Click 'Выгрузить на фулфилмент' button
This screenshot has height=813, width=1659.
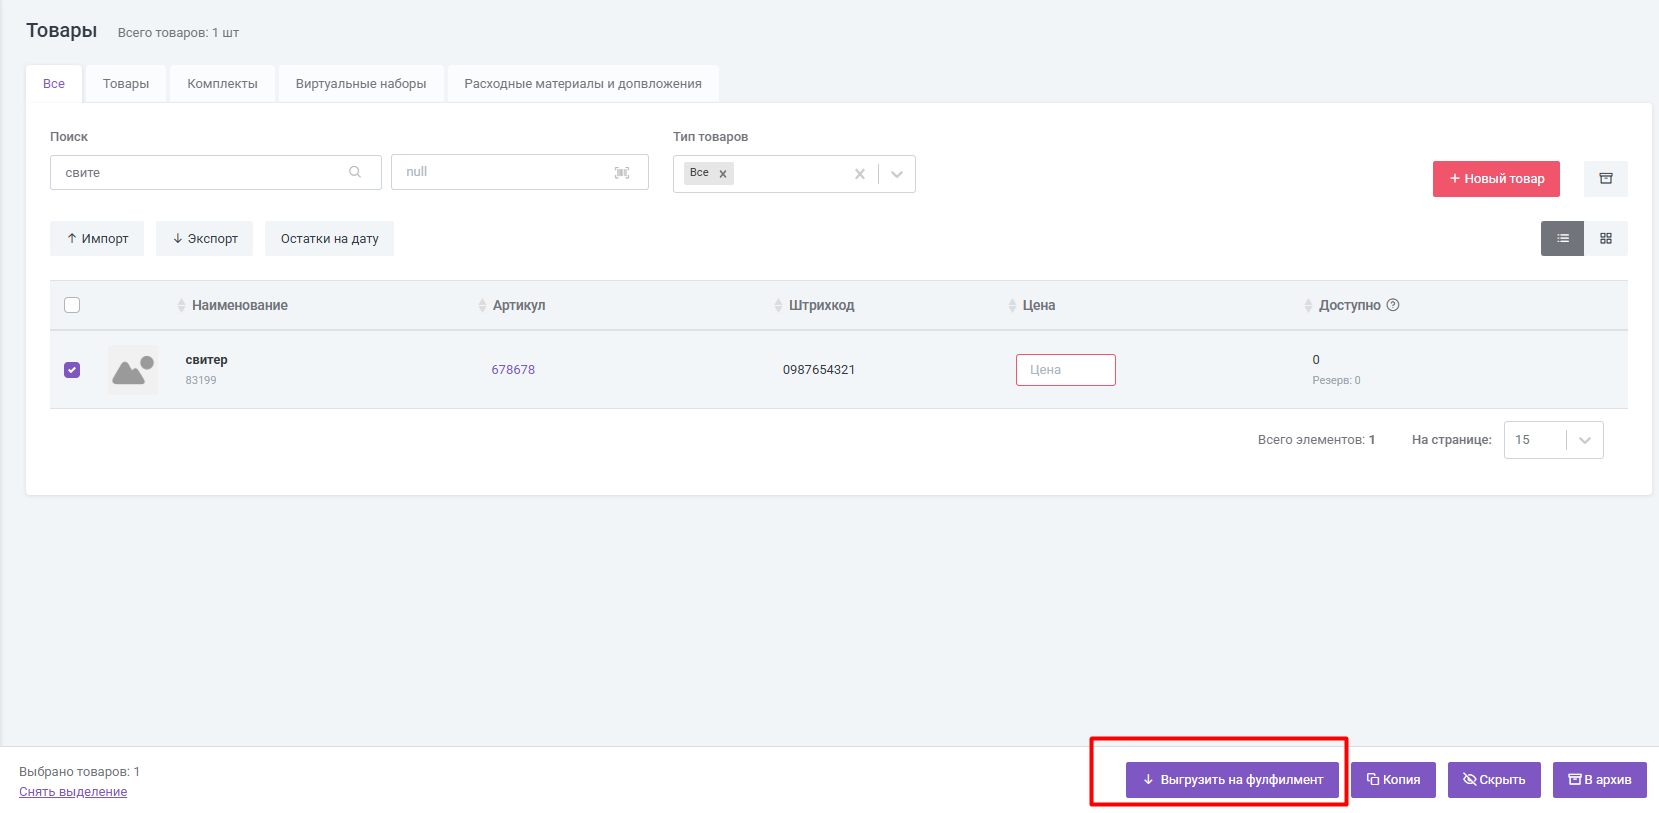[x=1232, y=780]
